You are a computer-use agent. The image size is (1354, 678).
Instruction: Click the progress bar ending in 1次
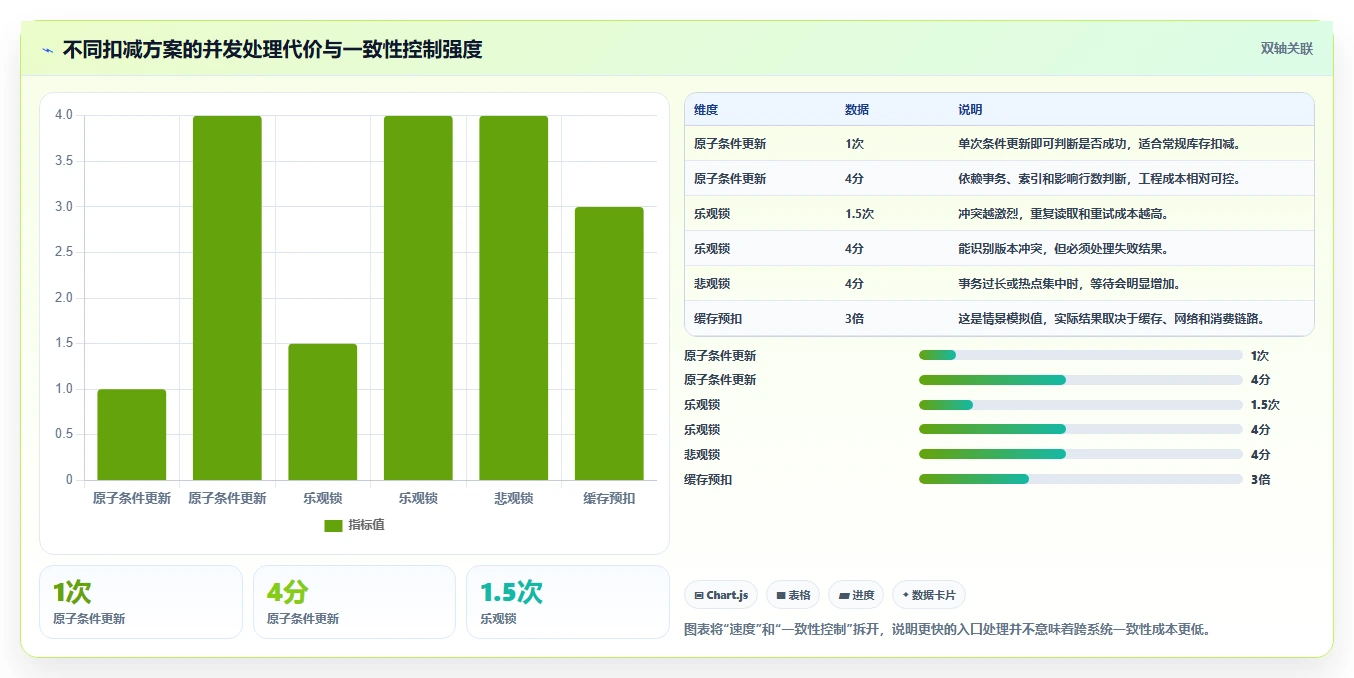coord(1080,355)
